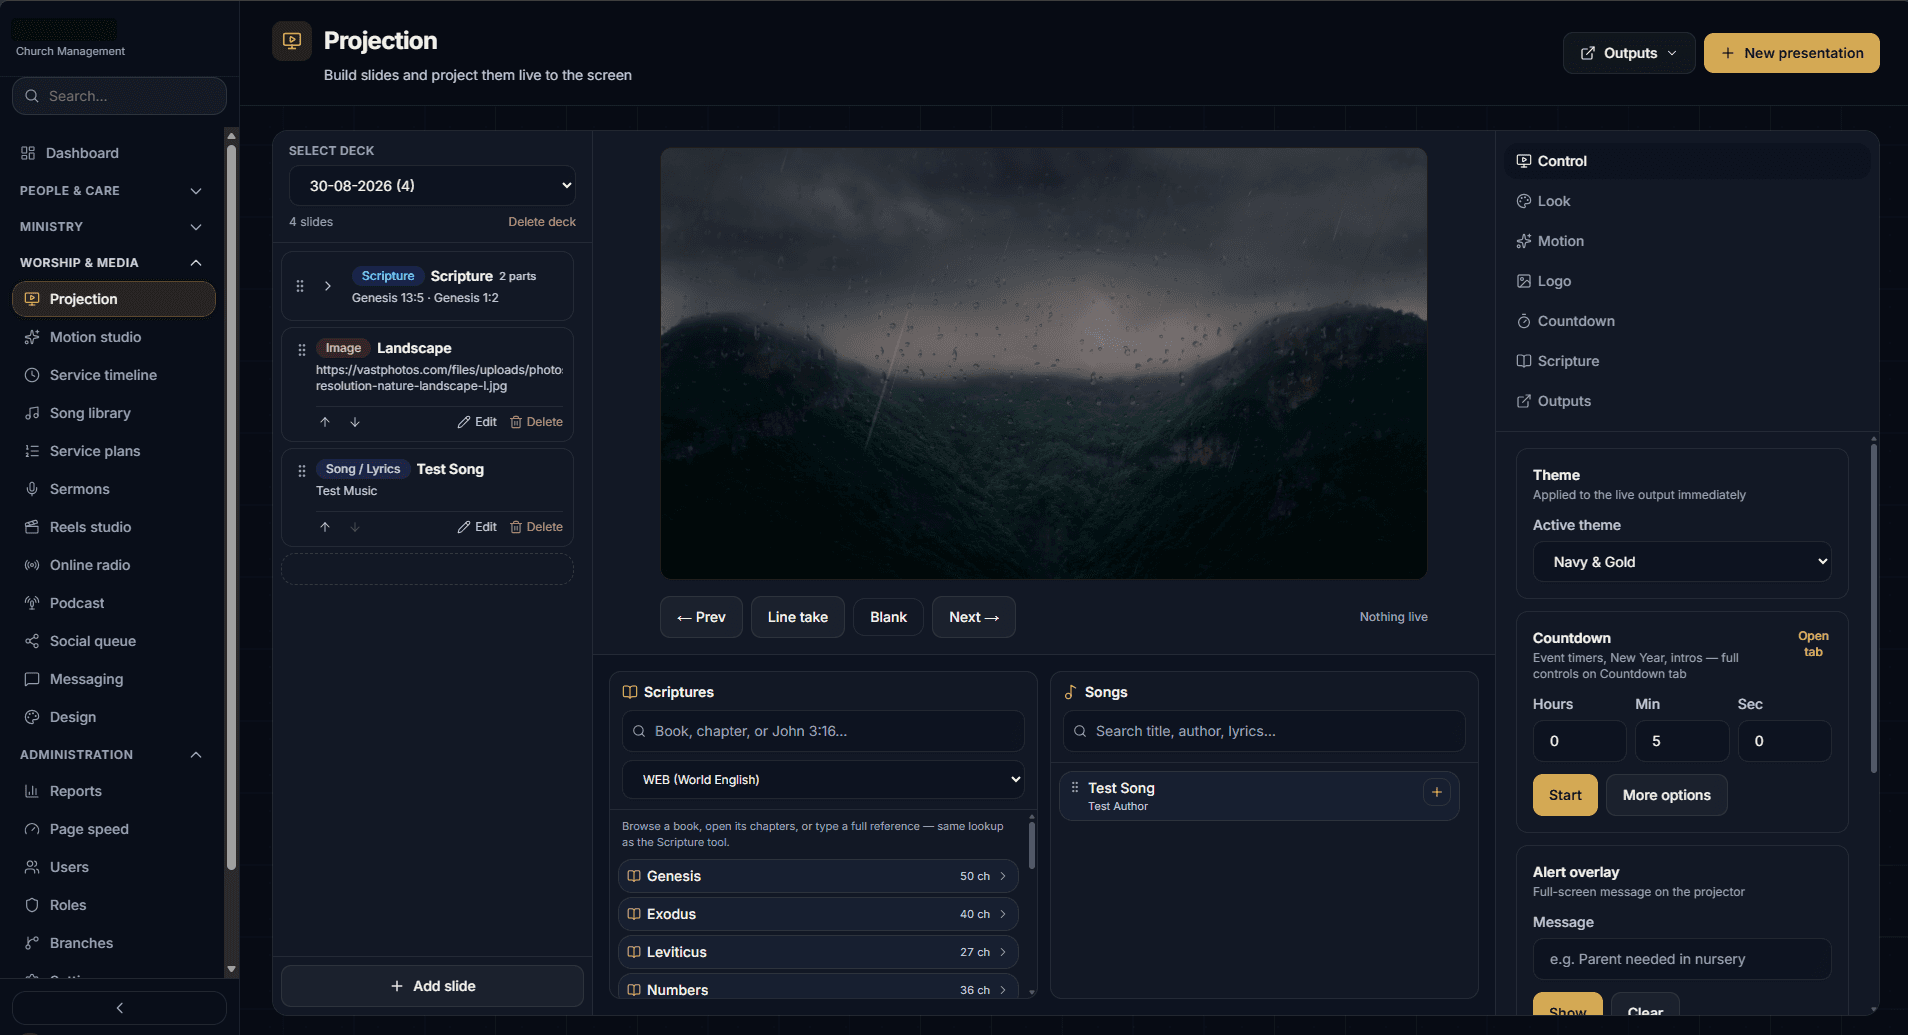
Task: Click the slide preview image
Action: coord(1043,363)
